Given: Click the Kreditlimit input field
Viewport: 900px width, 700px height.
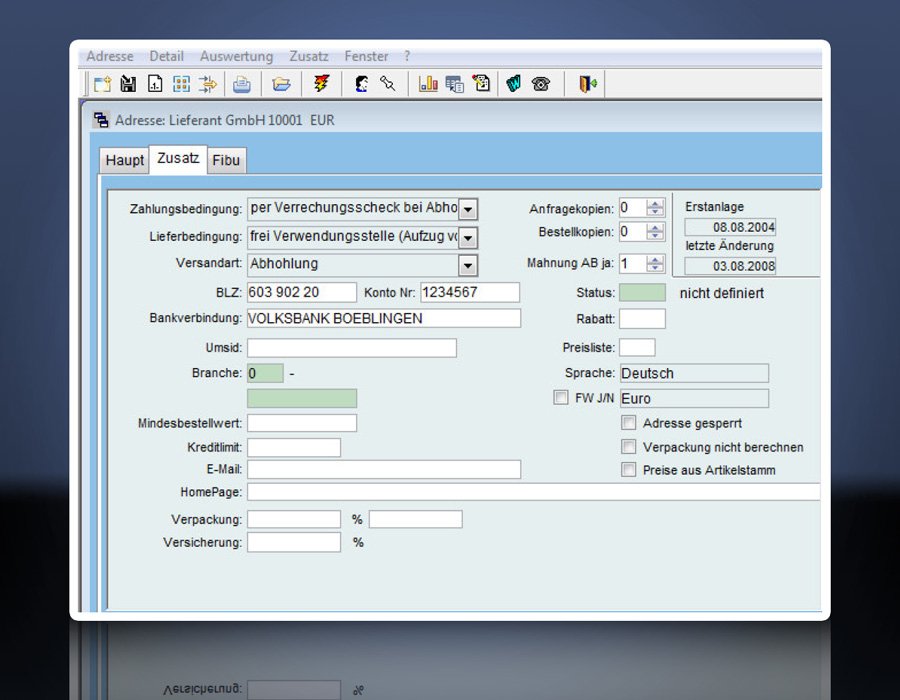Looking at the screenshot, I should pos(294,447).
